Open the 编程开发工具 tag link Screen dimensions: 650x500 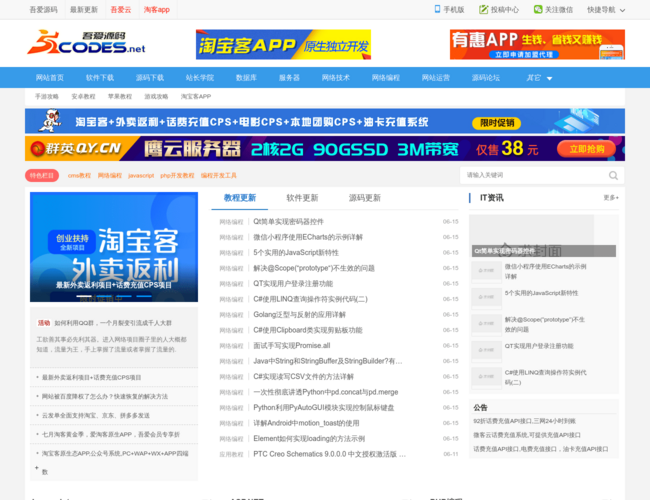tap(218, 175)
